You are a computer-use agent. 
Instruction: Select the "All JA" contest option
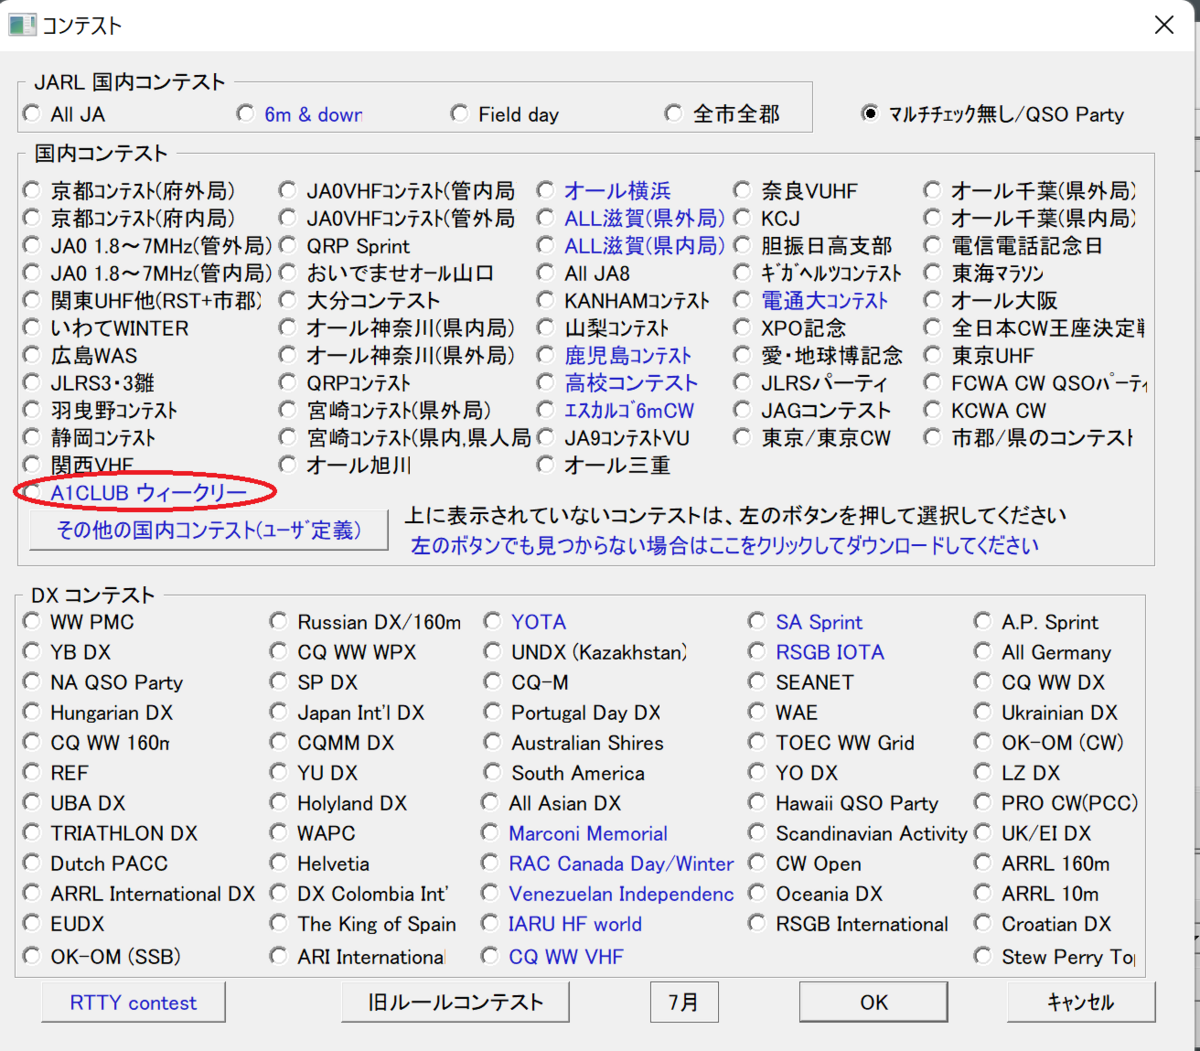pos(31,114)
